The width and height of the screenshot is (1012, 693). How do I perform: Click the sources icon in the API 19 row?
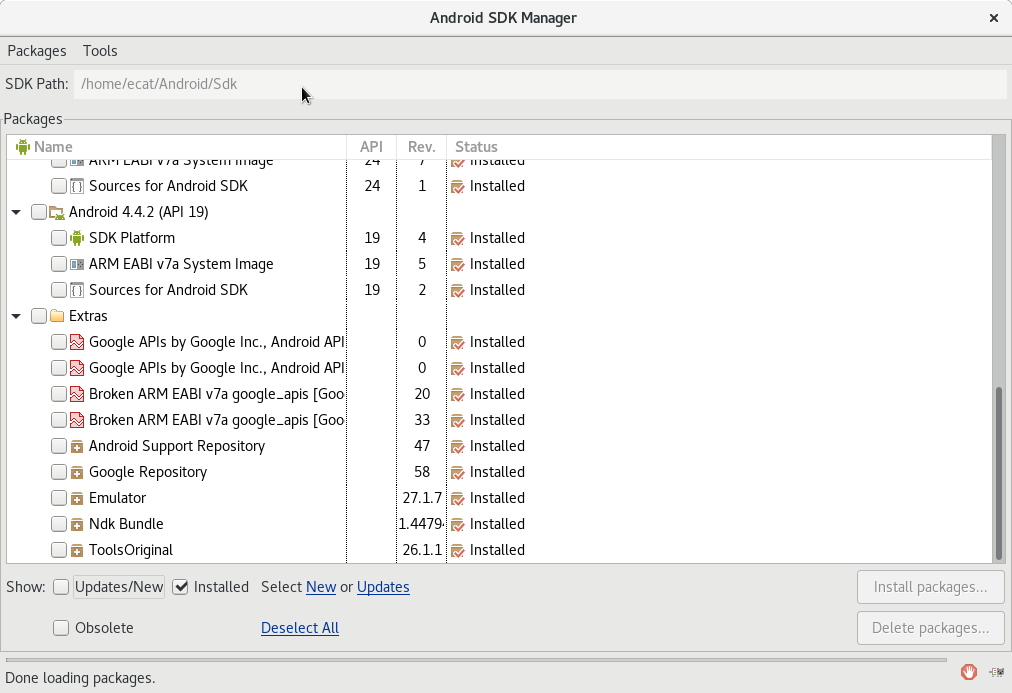coord(77,290)
